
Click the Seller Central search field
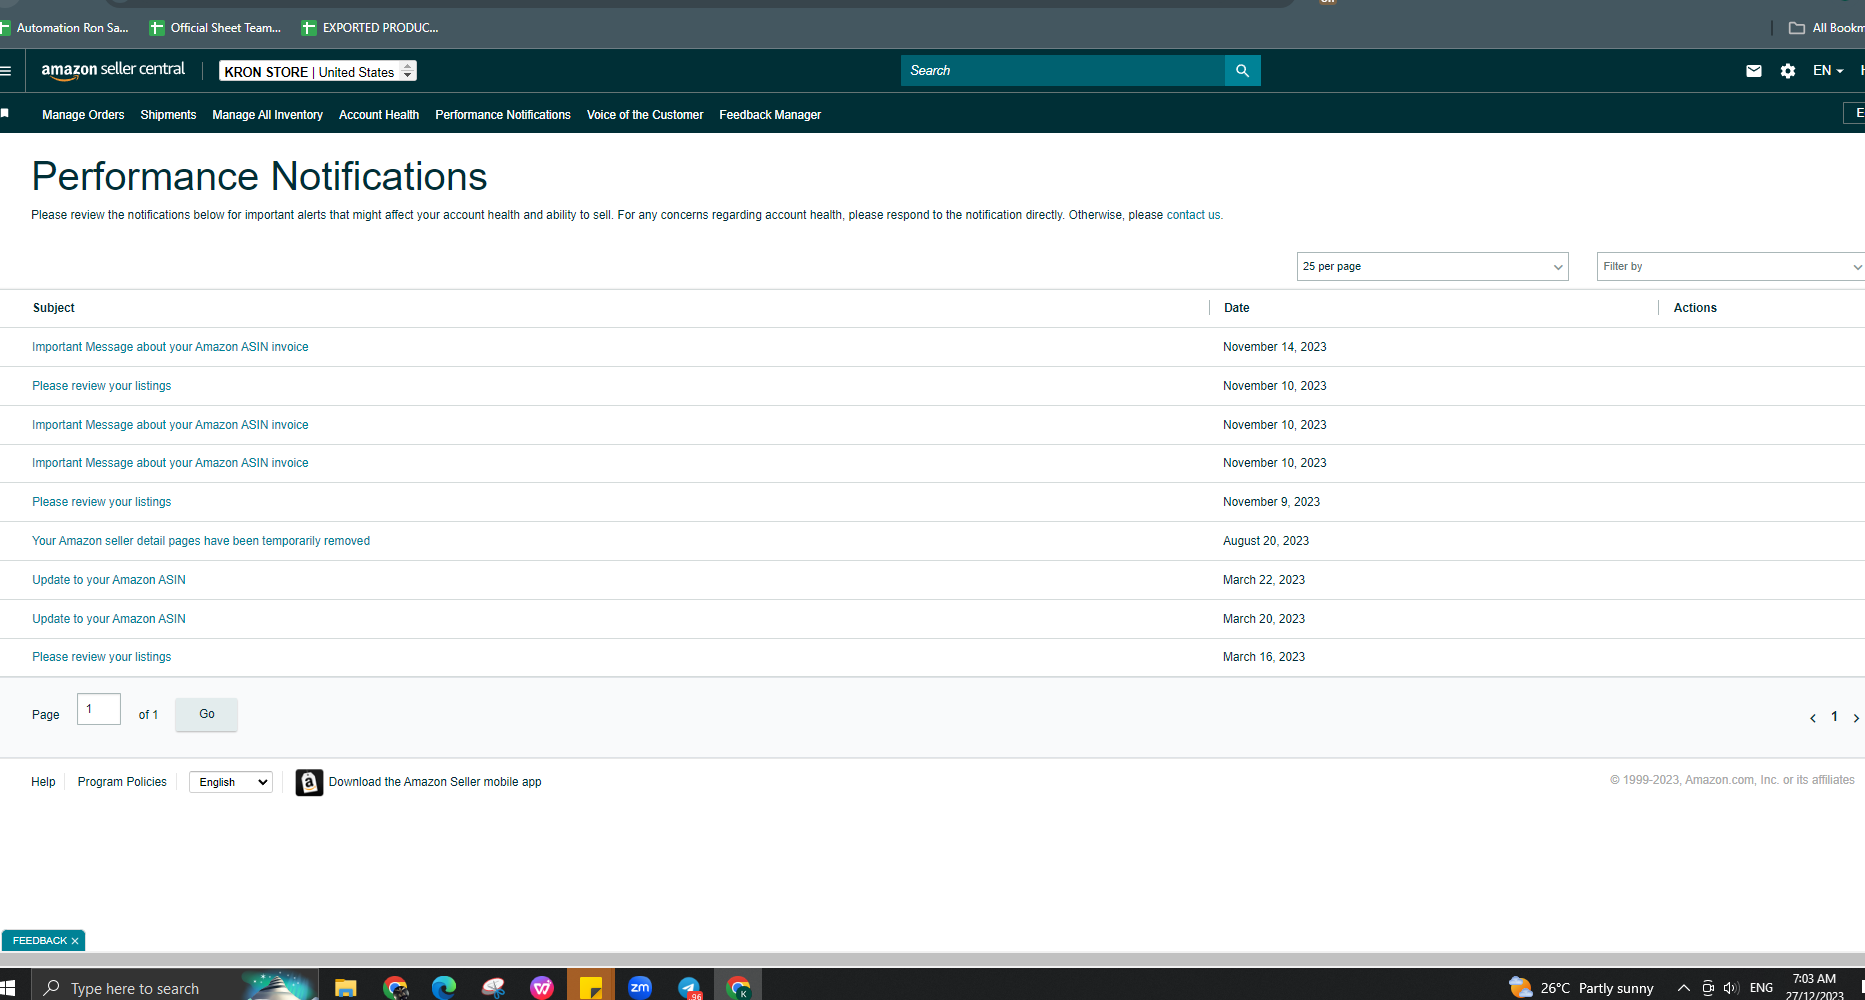click(x=1062, y=71)
